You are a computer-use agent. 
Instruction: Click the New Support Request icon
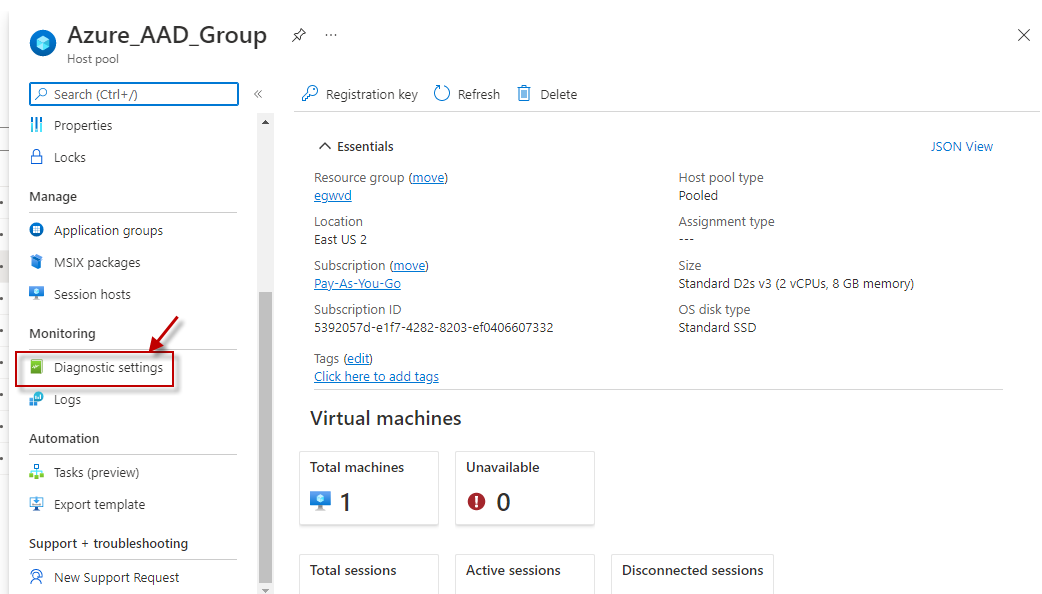coord(37,577)
